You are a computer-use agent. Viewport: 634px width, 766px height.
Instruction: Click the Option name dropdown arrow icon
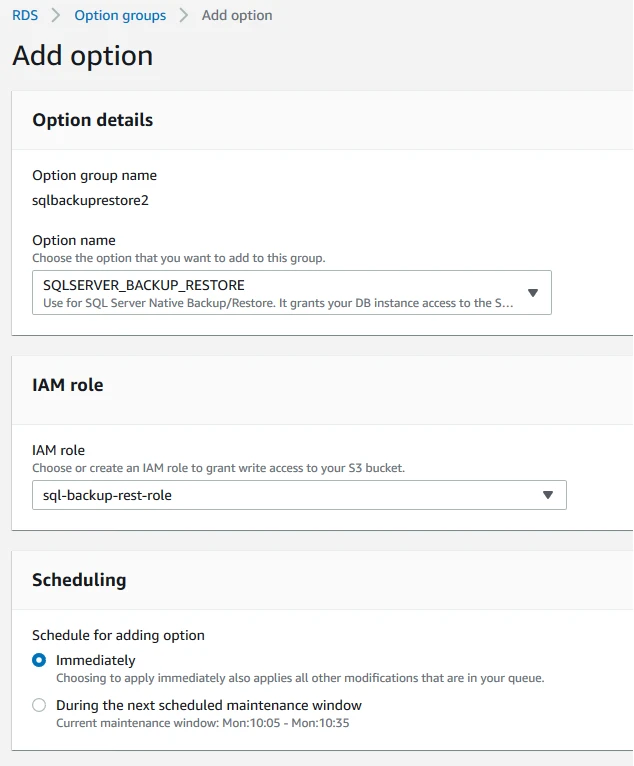(533, 293)
